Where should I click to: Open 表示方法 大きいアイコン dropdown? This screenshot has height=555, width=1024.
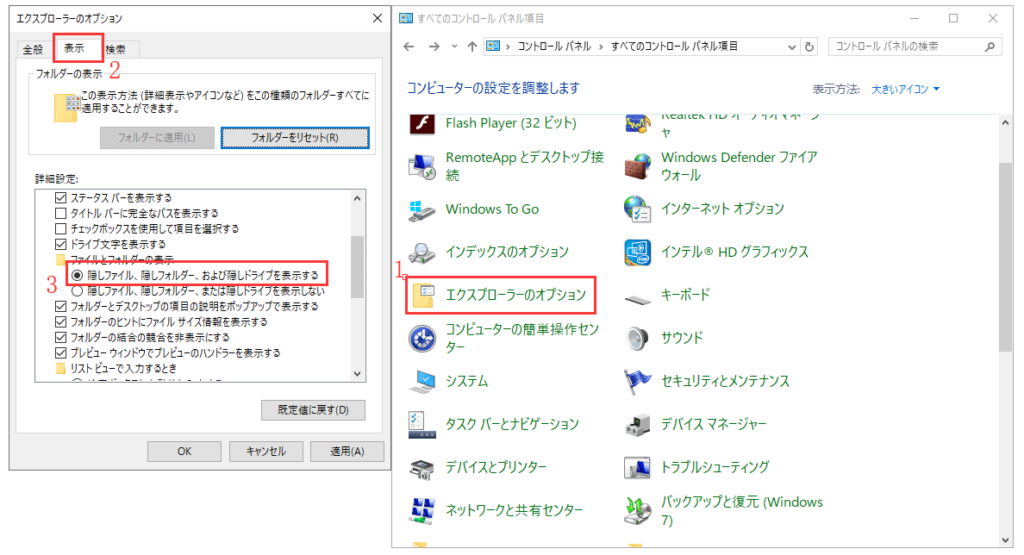pyautogui.click(x=906, y=89)
